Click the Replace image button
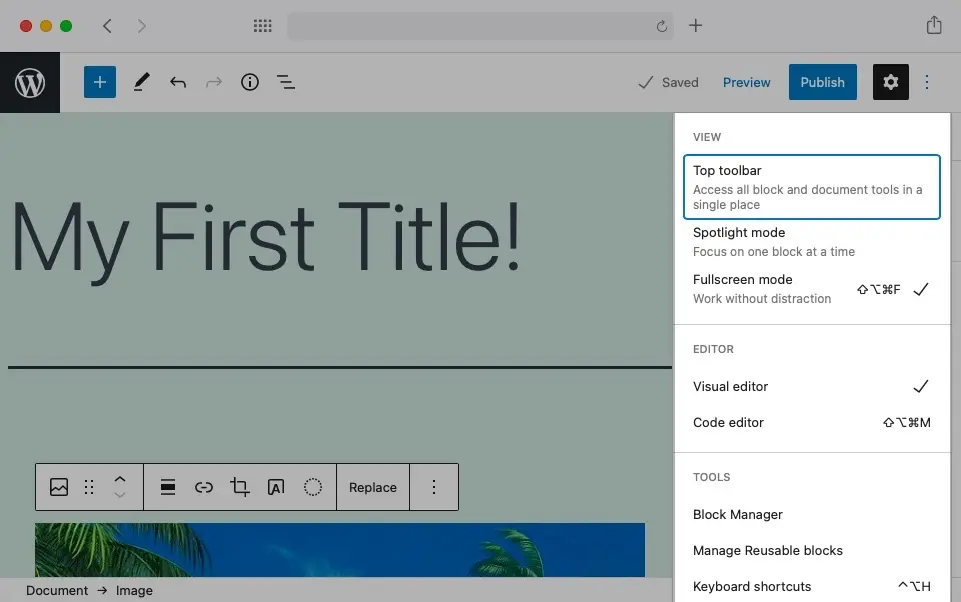961x602 pixels. [x=373, y=487]
